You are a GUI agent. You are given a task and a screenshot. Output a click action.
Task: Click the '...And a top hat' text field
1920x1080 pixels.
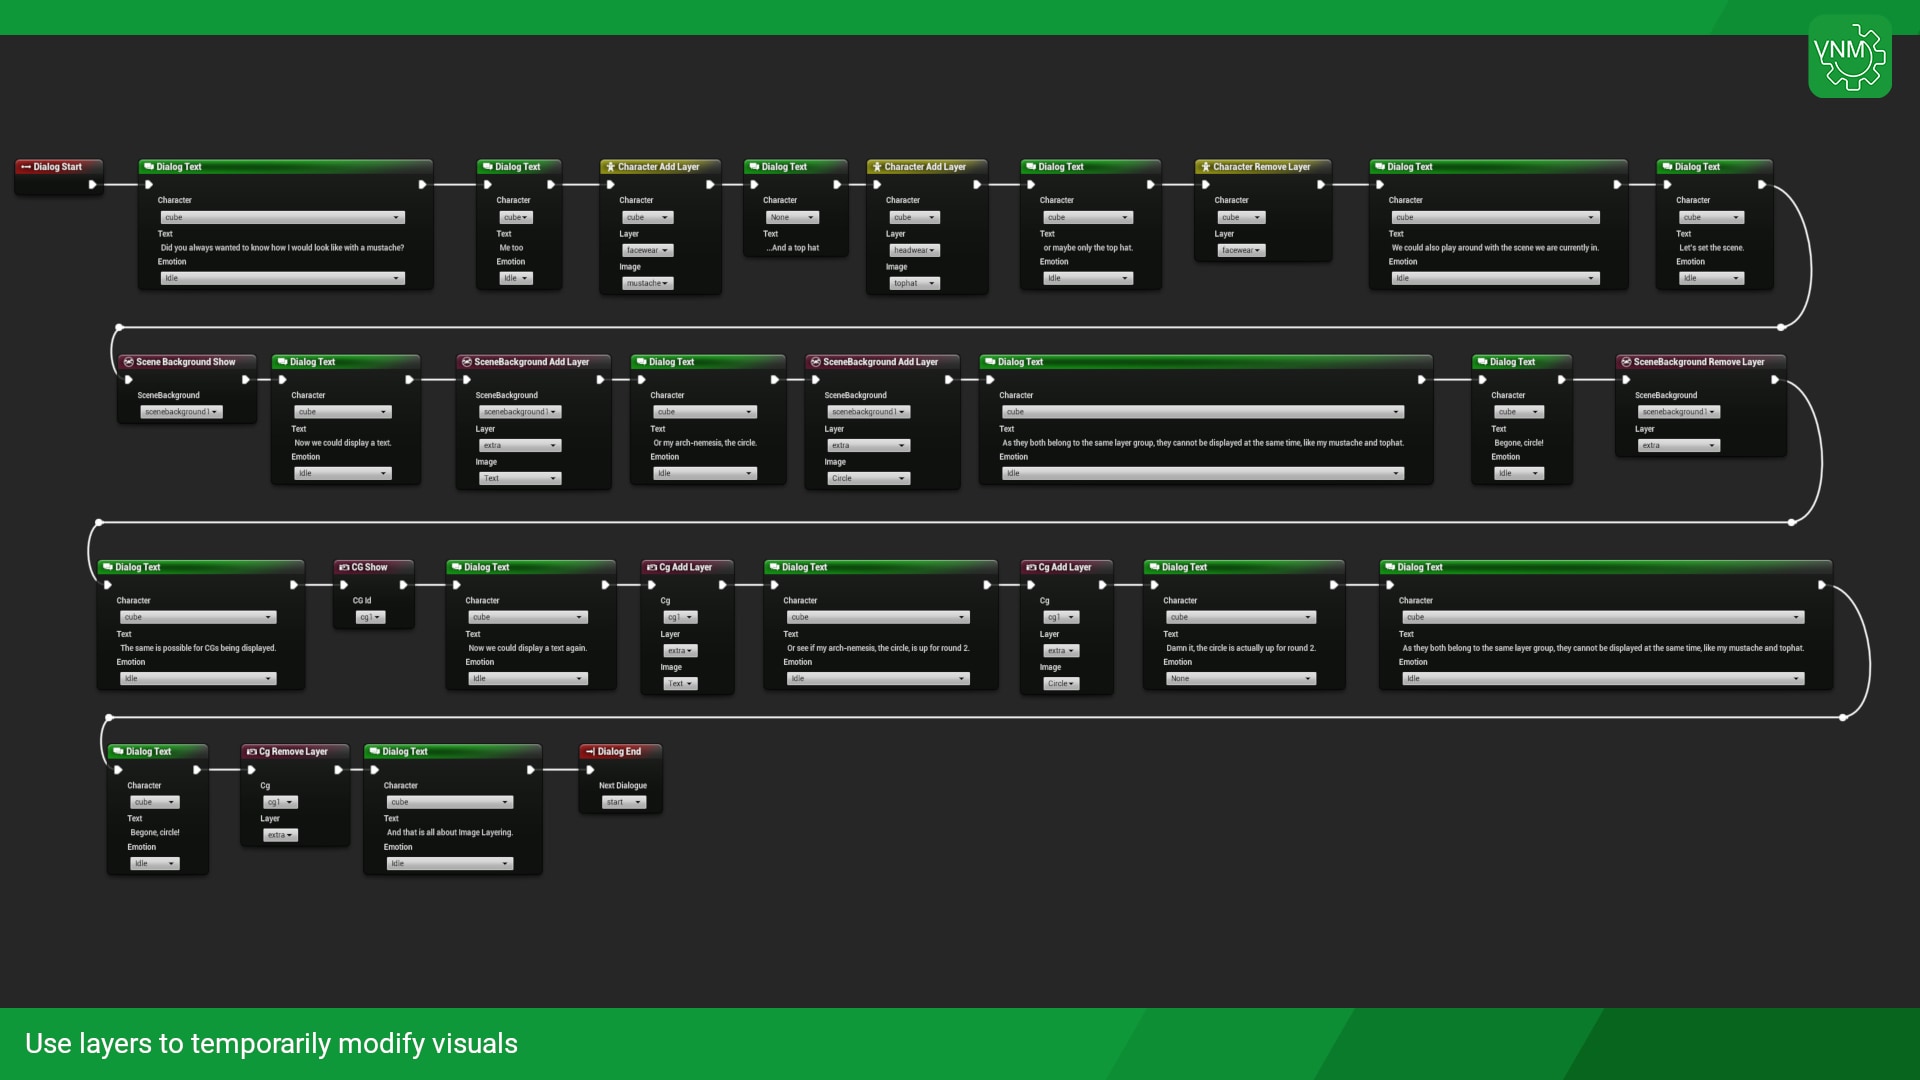click(x=792, y=248)
